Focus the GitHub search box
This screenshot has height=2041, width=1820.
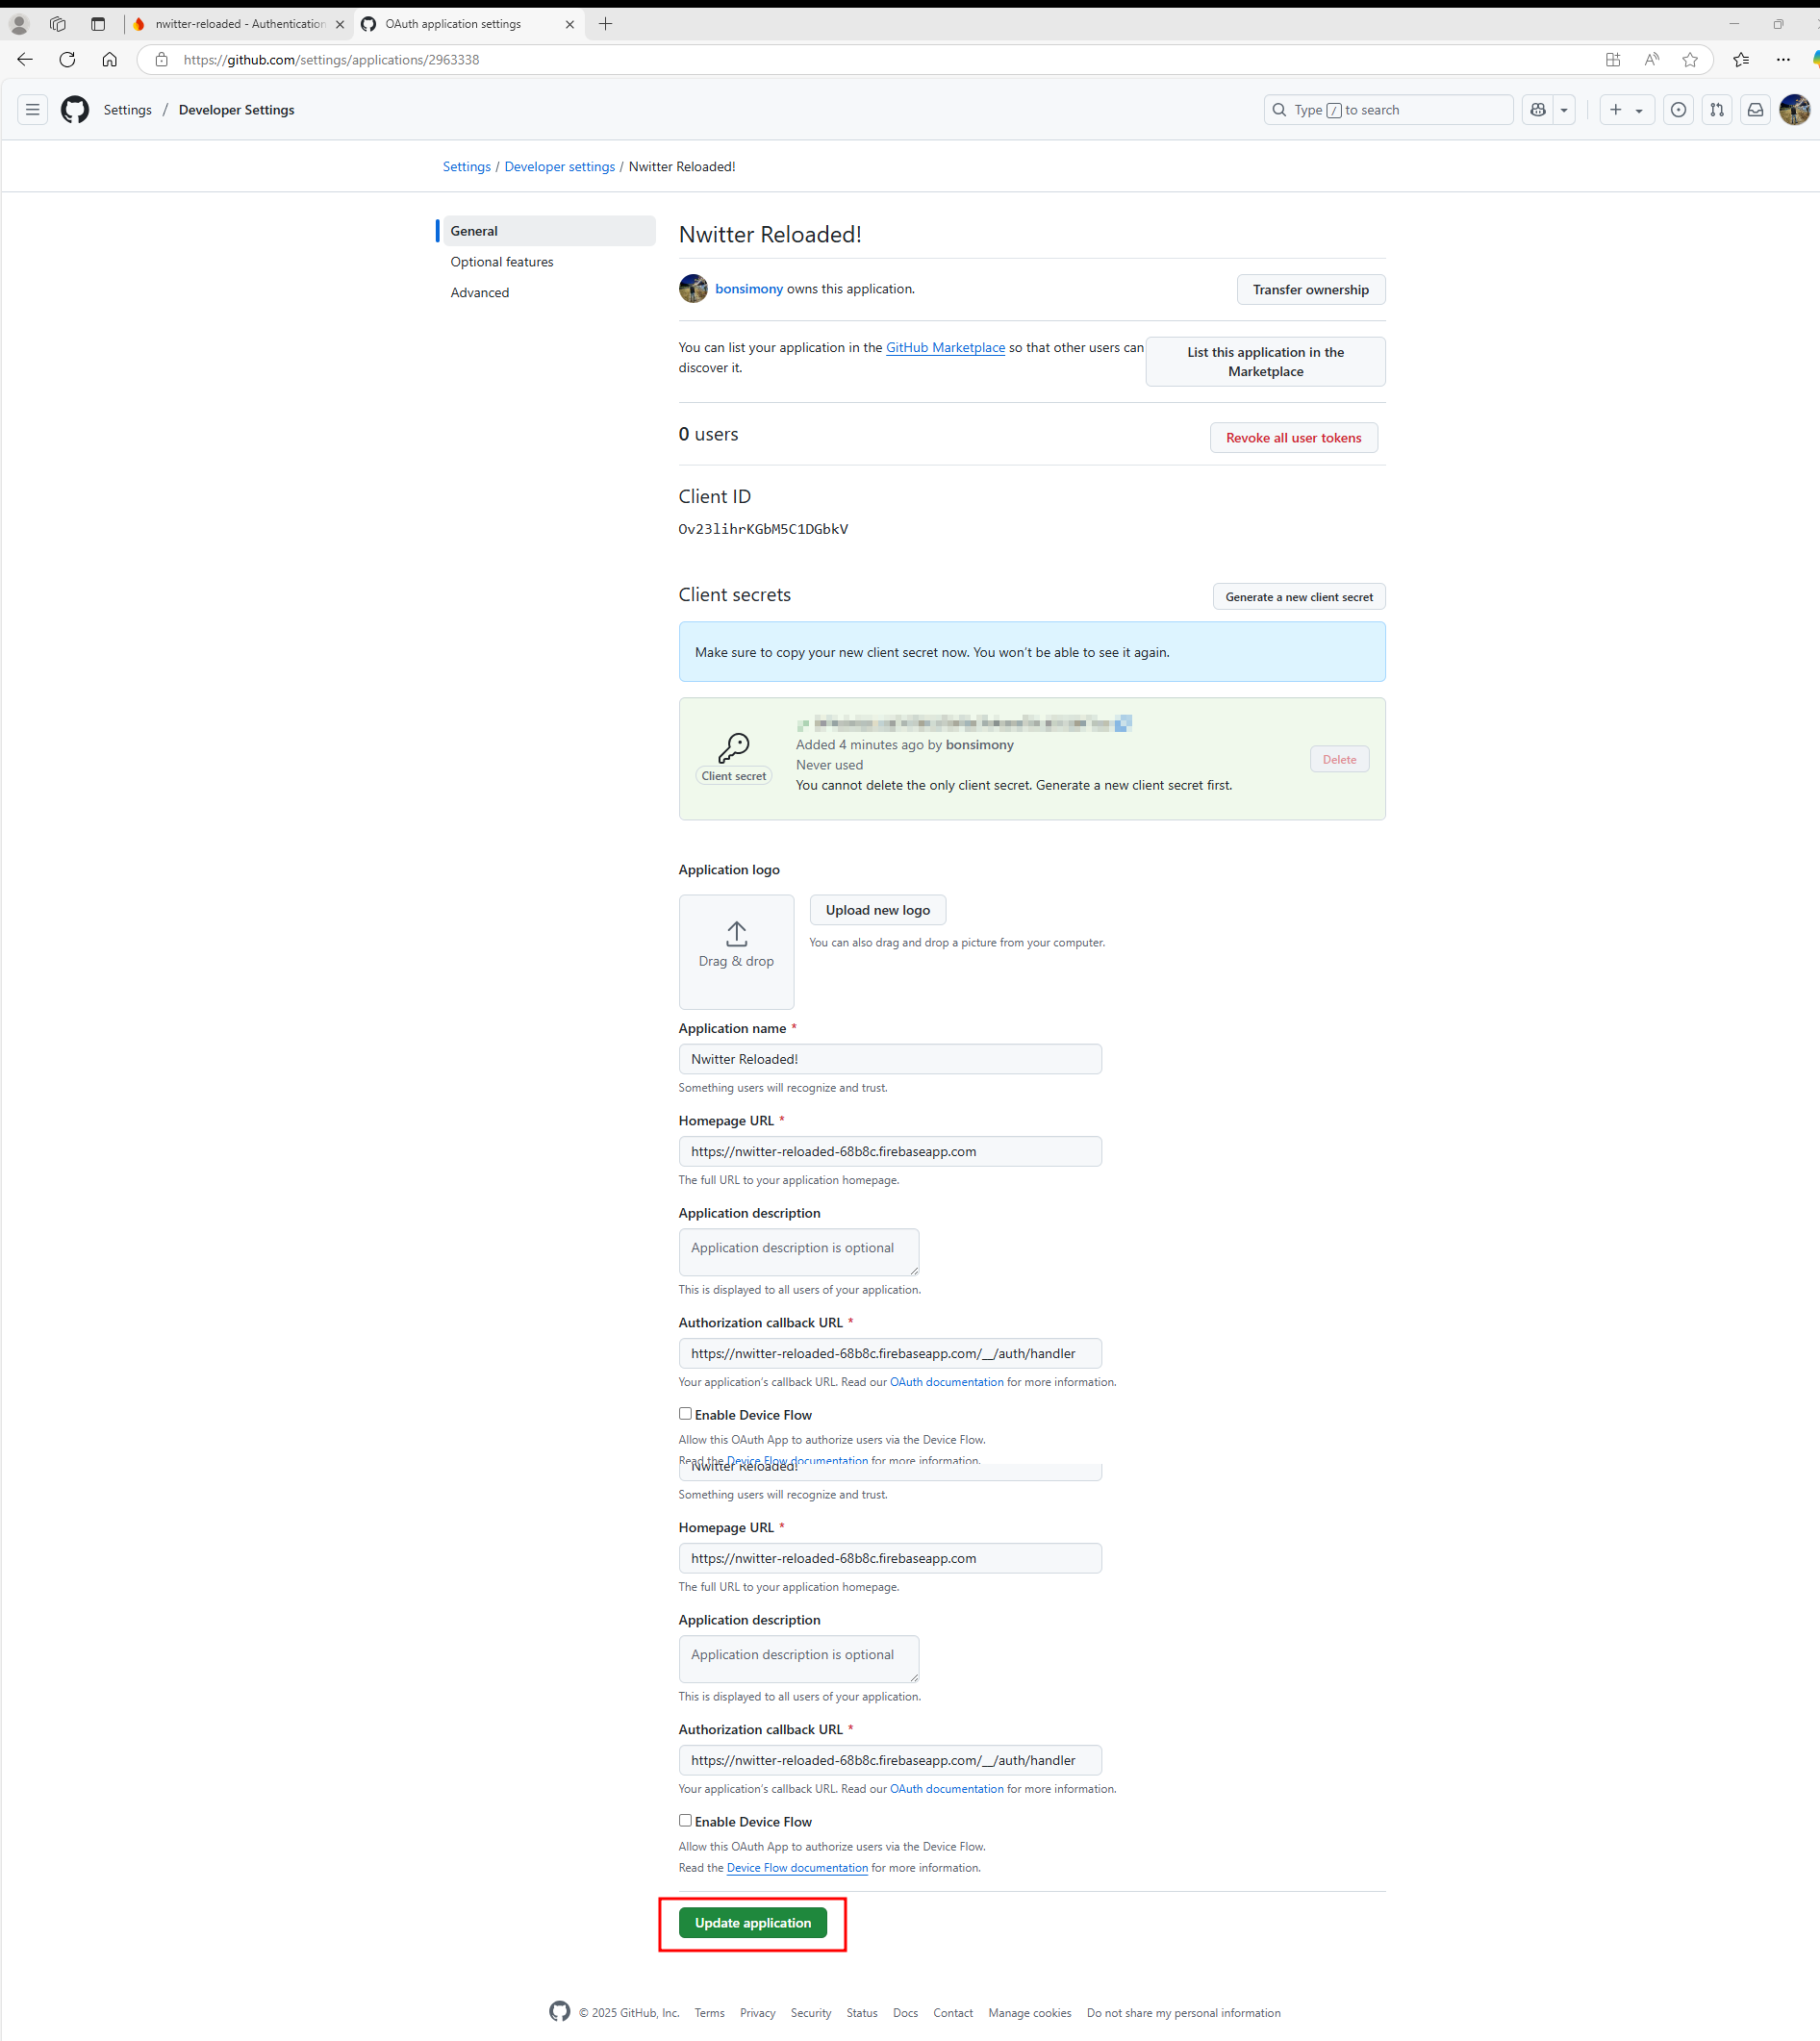click(x=1389, y=110)
